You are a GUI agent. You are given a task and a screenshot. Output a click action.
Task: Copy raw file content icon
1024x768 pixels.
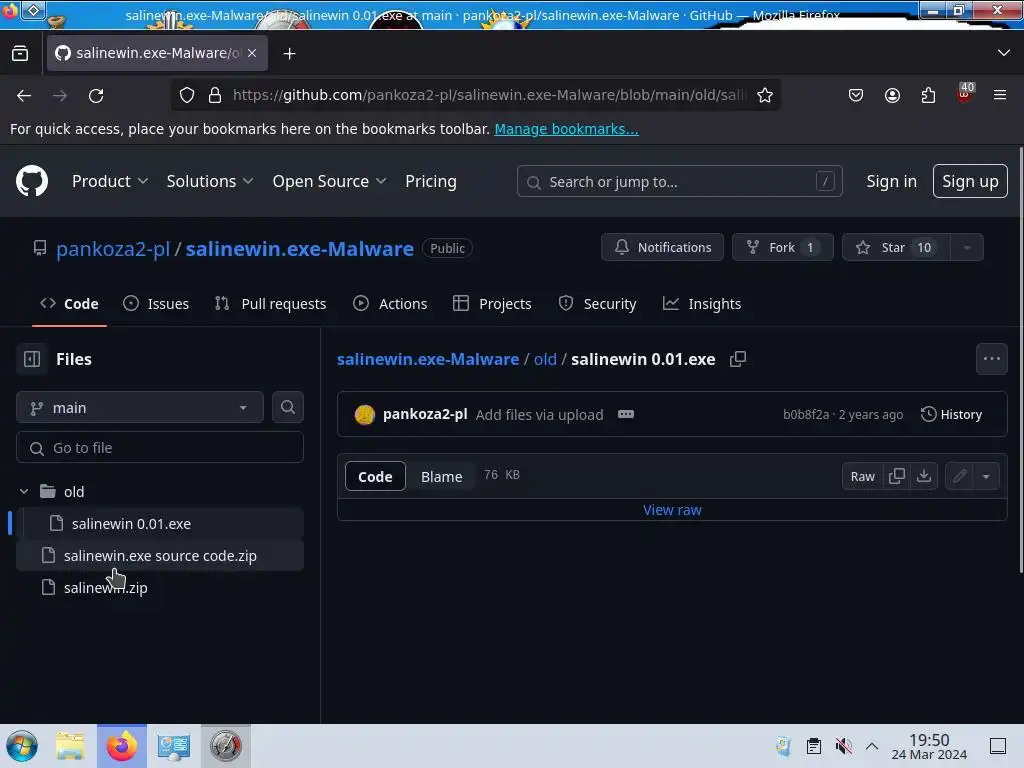coord(897,476)
